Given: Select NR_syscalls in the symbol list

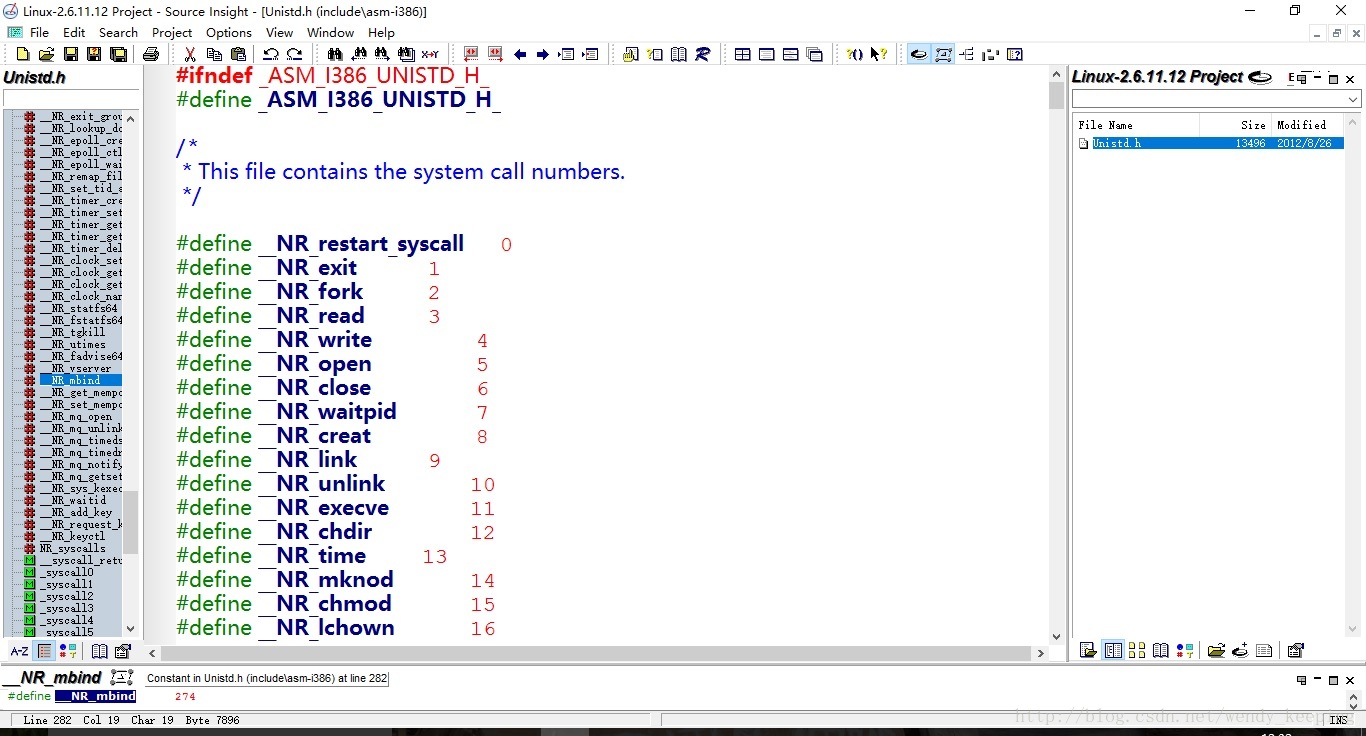Looking at the screenshot, I should point(72,548).
